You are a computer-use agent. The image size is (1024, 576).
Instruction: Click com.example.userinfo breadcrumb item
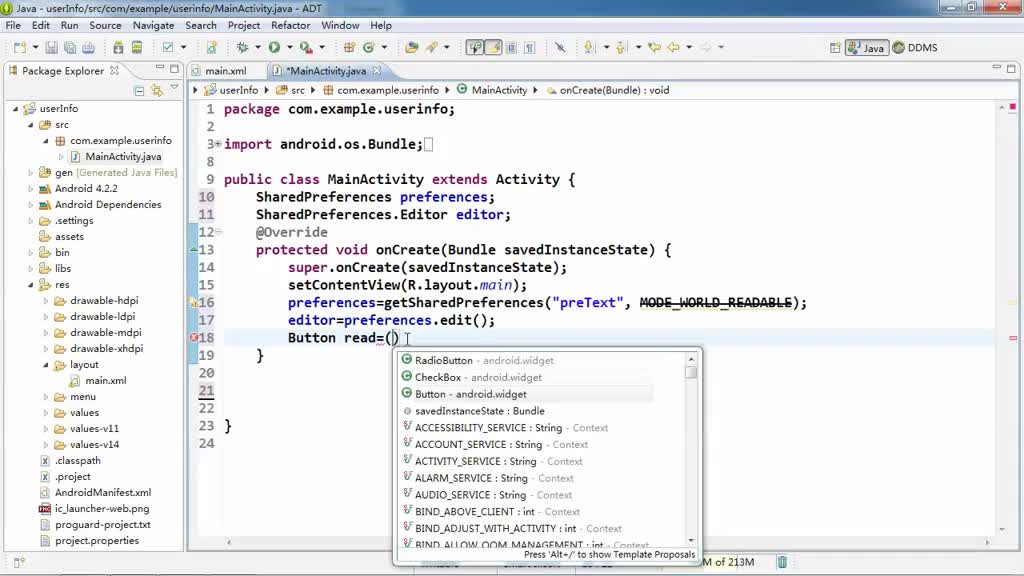tap(381, 90)
